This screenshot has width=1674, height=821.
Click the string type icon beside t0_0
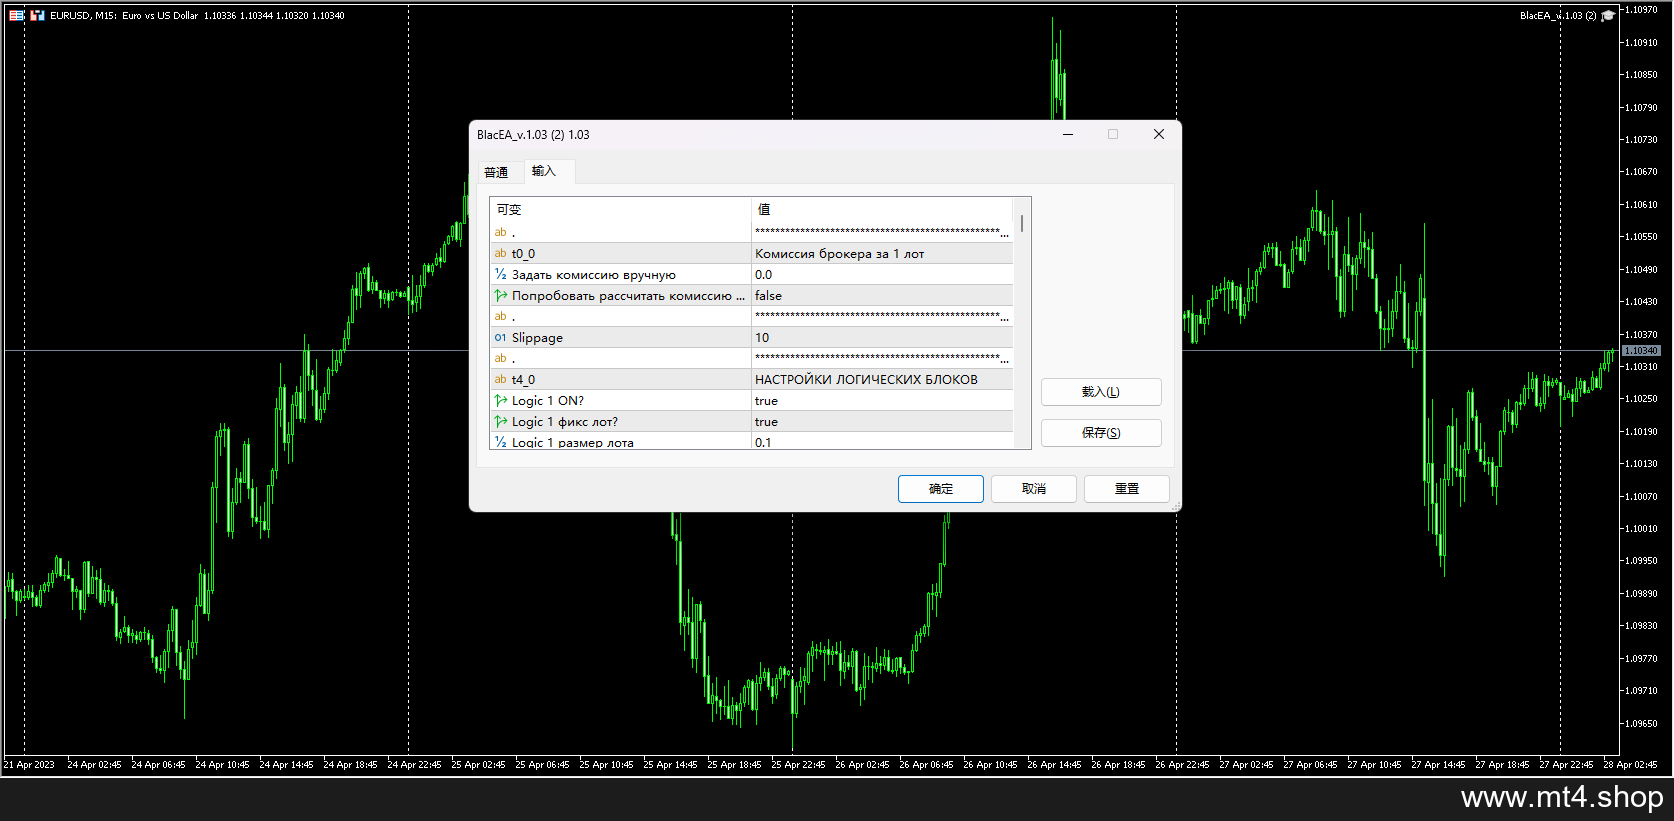point(500,253)
